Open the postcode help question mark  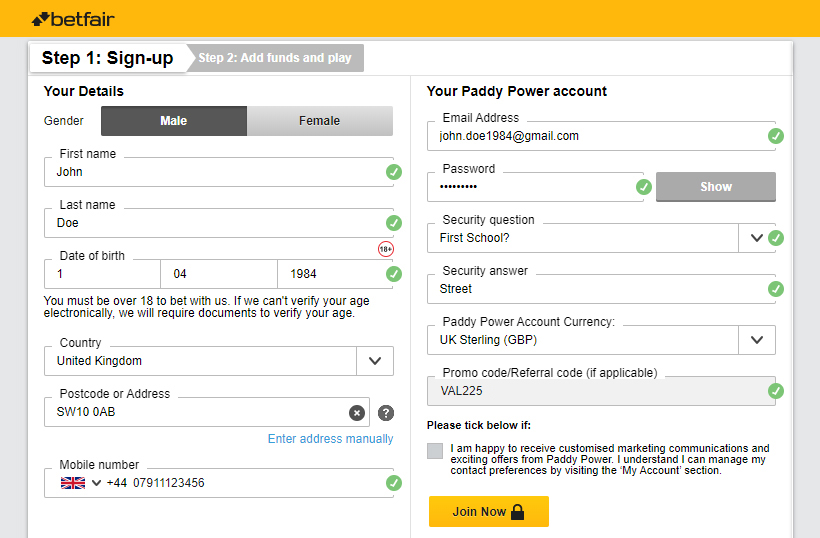click(x=386, y=413)
